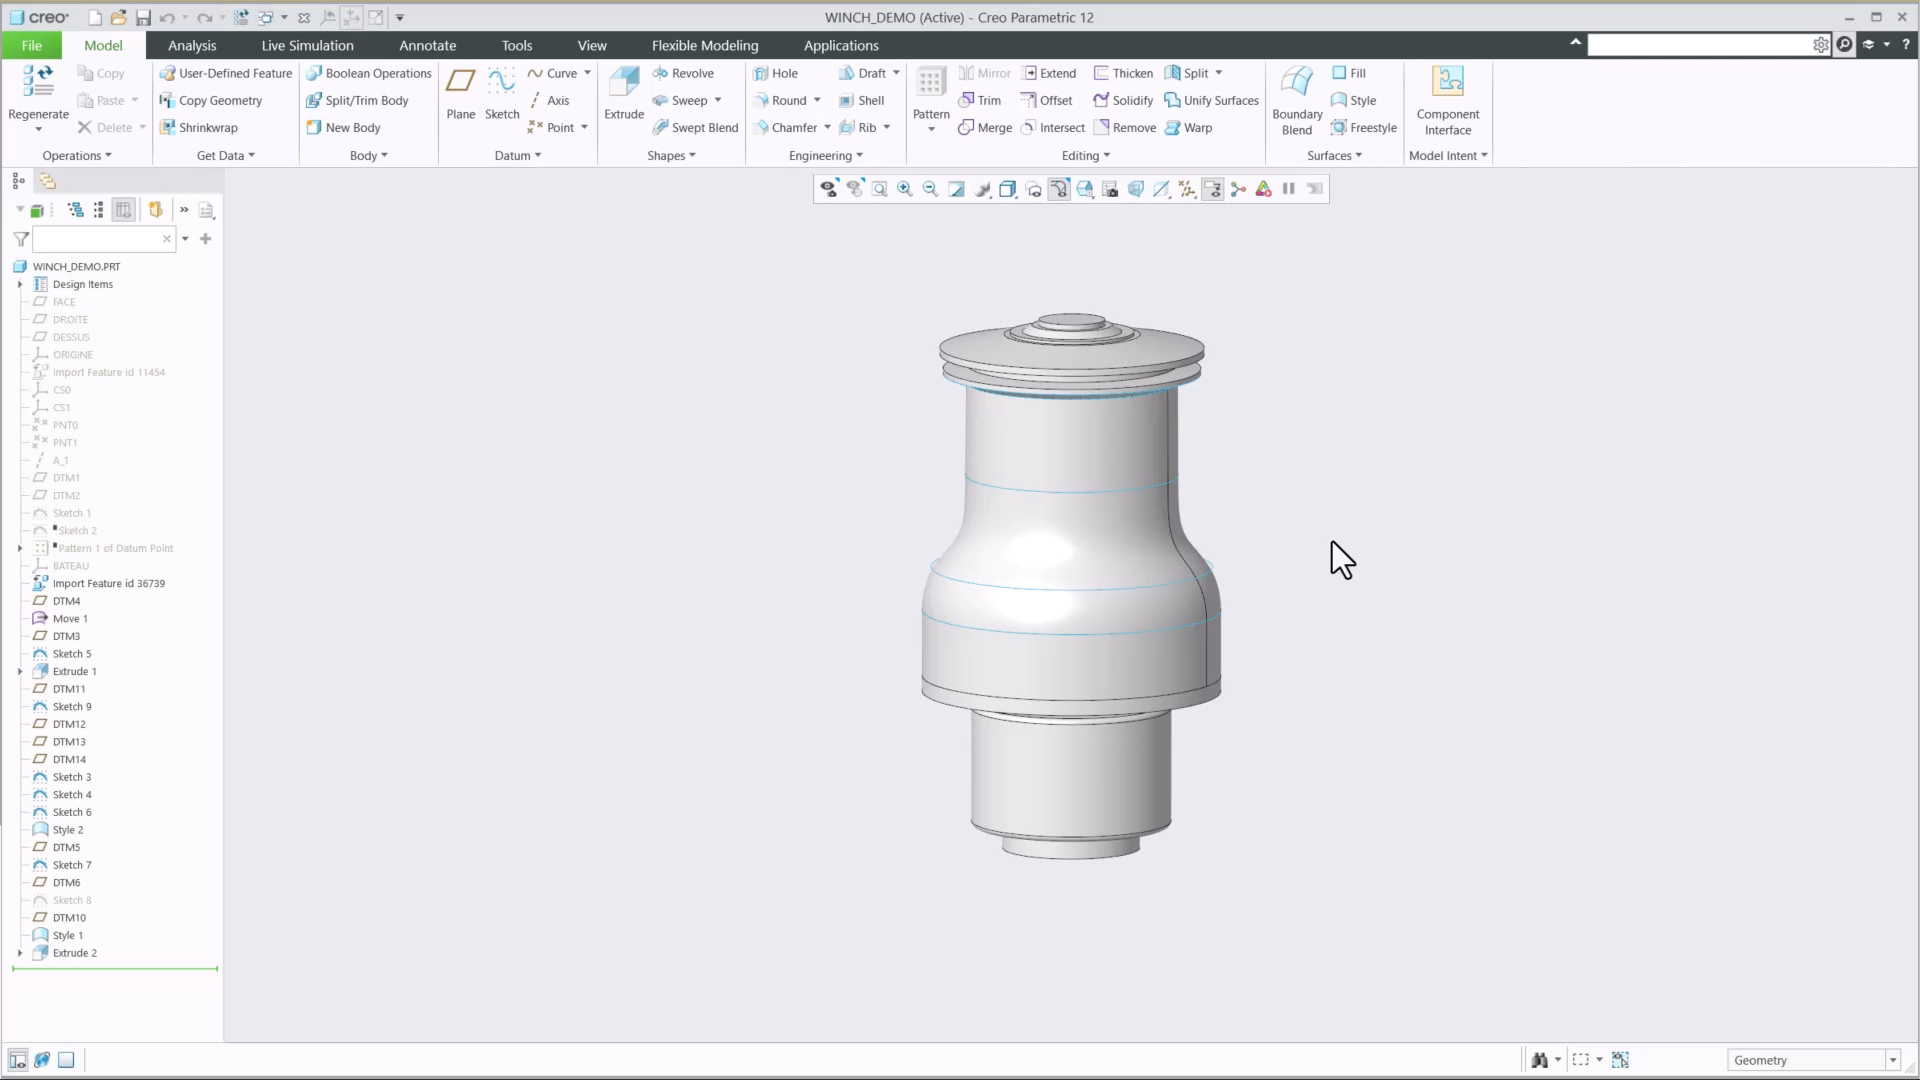Toggle datum display filters in graphics toolbar

[1187, 189]
